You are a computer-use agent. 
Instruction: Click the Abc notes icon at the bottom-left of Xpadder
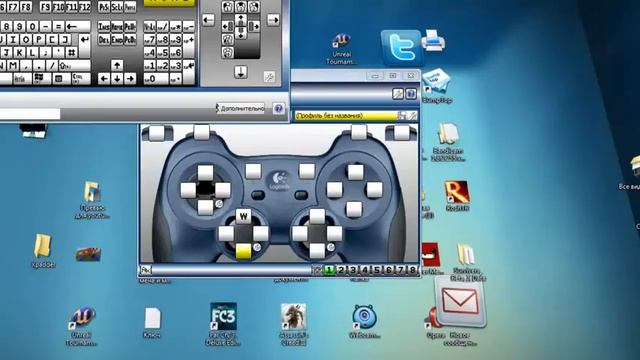(146, 270)
